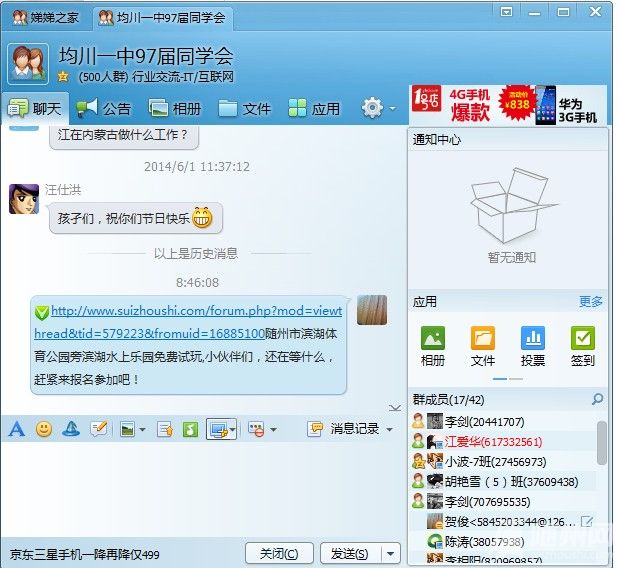The height and width of the screenshot is (568, 620).
Task: Select member 陈涛(38057938)
Action: click(x=504, y=541)
